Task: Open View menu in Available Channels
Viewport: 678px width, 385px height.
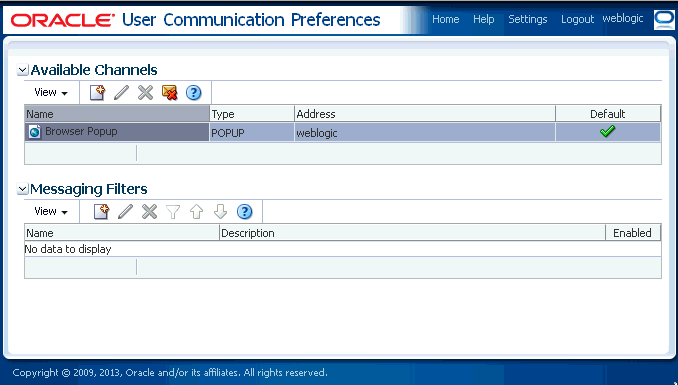Action: click(x=51, y=92)
